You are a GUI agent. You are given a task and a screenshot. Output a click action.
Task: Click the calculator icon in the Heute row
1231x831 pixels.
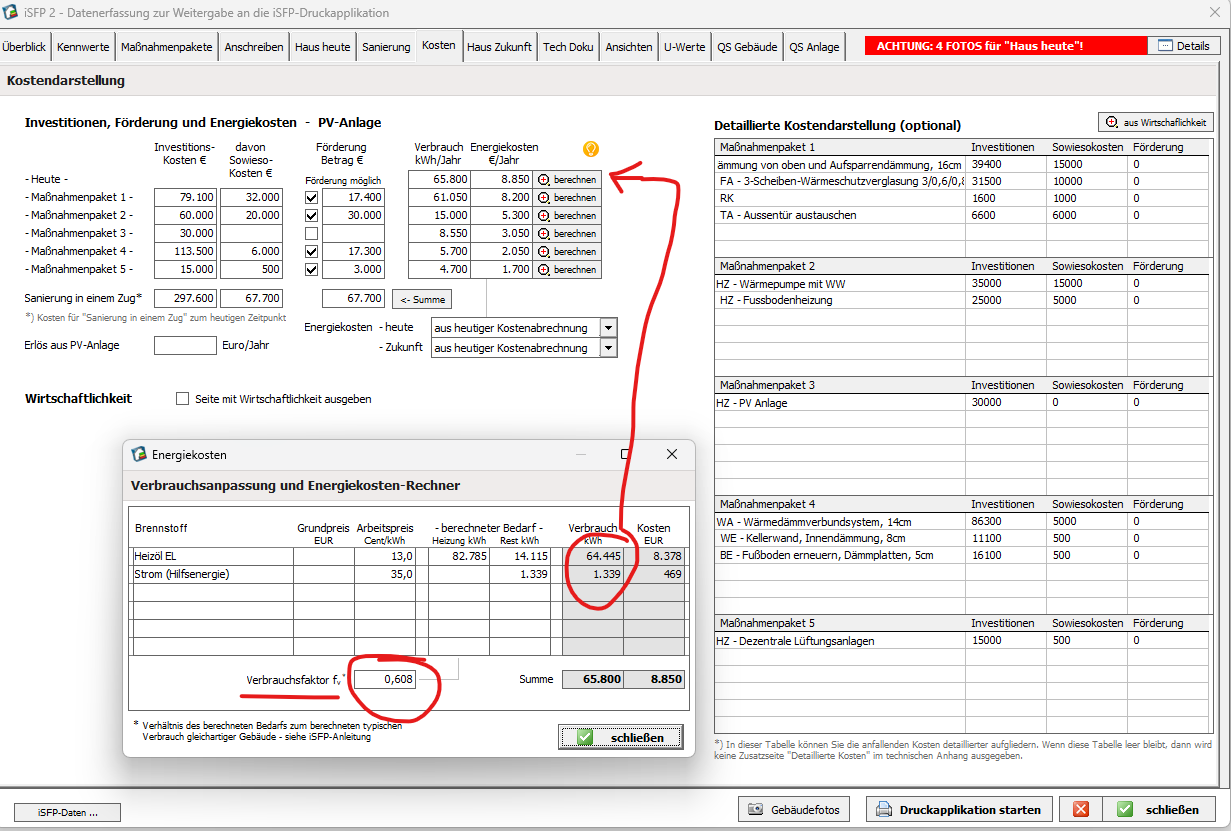tap(544, 180)
